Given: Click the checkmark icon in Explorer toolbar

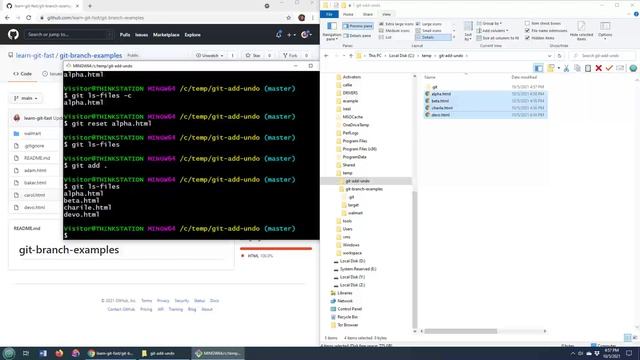Looking at the screenshot, I should tap(609, 68).
